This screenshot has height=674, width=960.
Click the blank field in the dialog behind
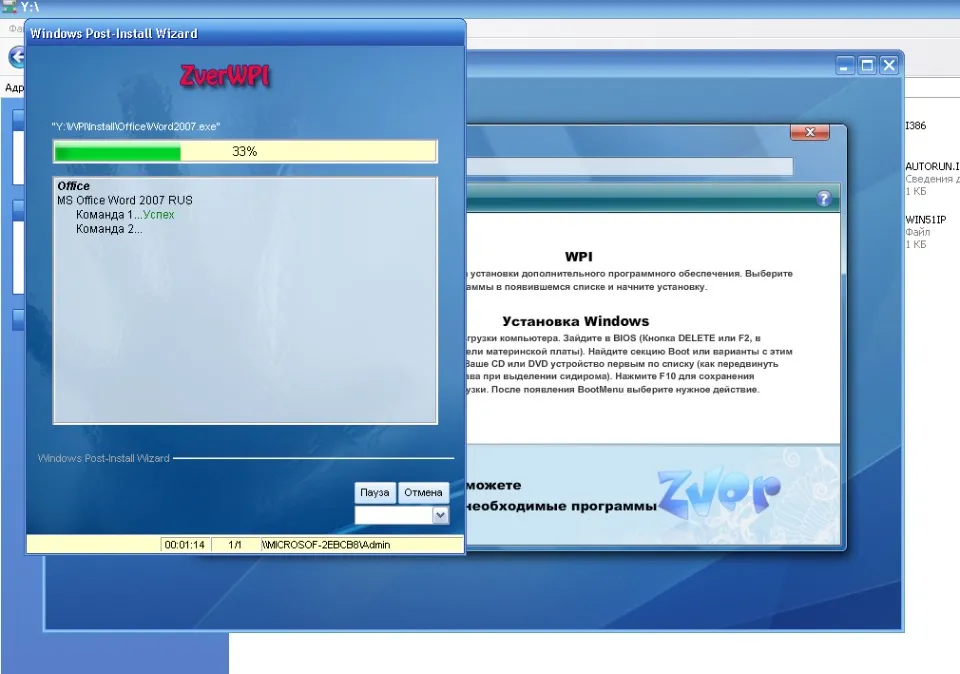coord(629,167)
